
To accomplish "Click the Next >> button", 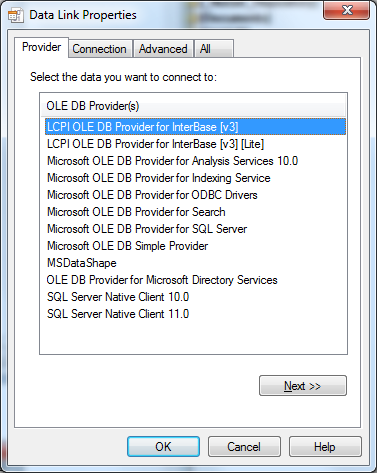I will [x=303, y=386].
